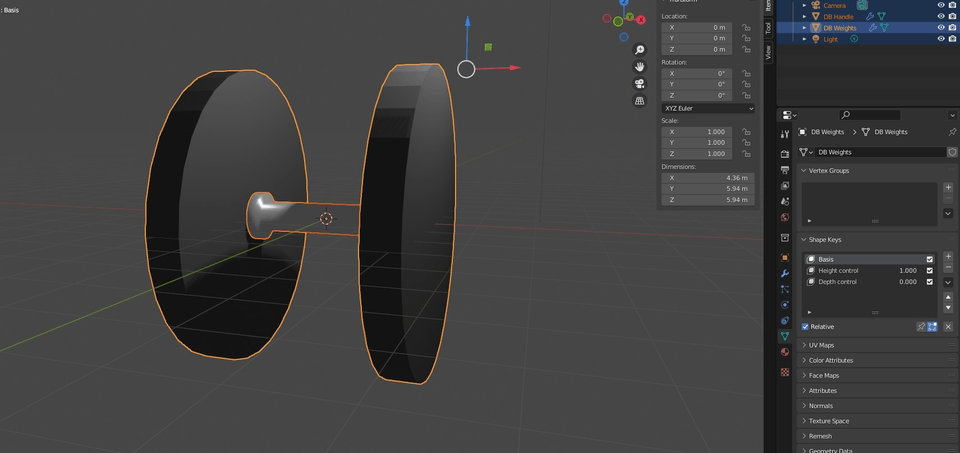The image size is (960, 453).
Task: Uncheck the Relative shape keys checkbox
Action: click(806, 327)
